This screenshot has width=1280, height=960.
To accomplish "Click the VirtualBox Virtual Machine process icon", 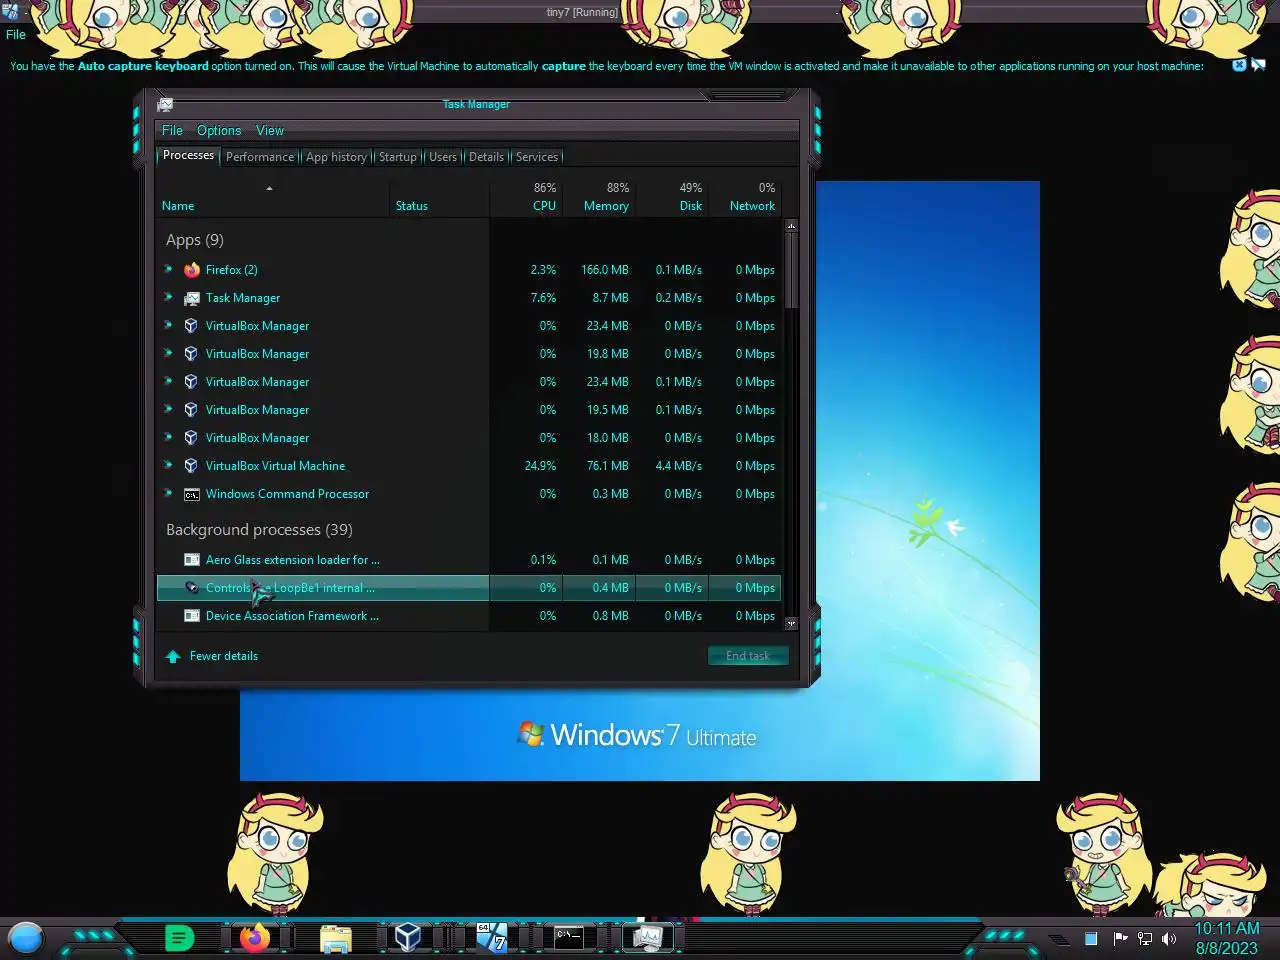I will [192, 466].
